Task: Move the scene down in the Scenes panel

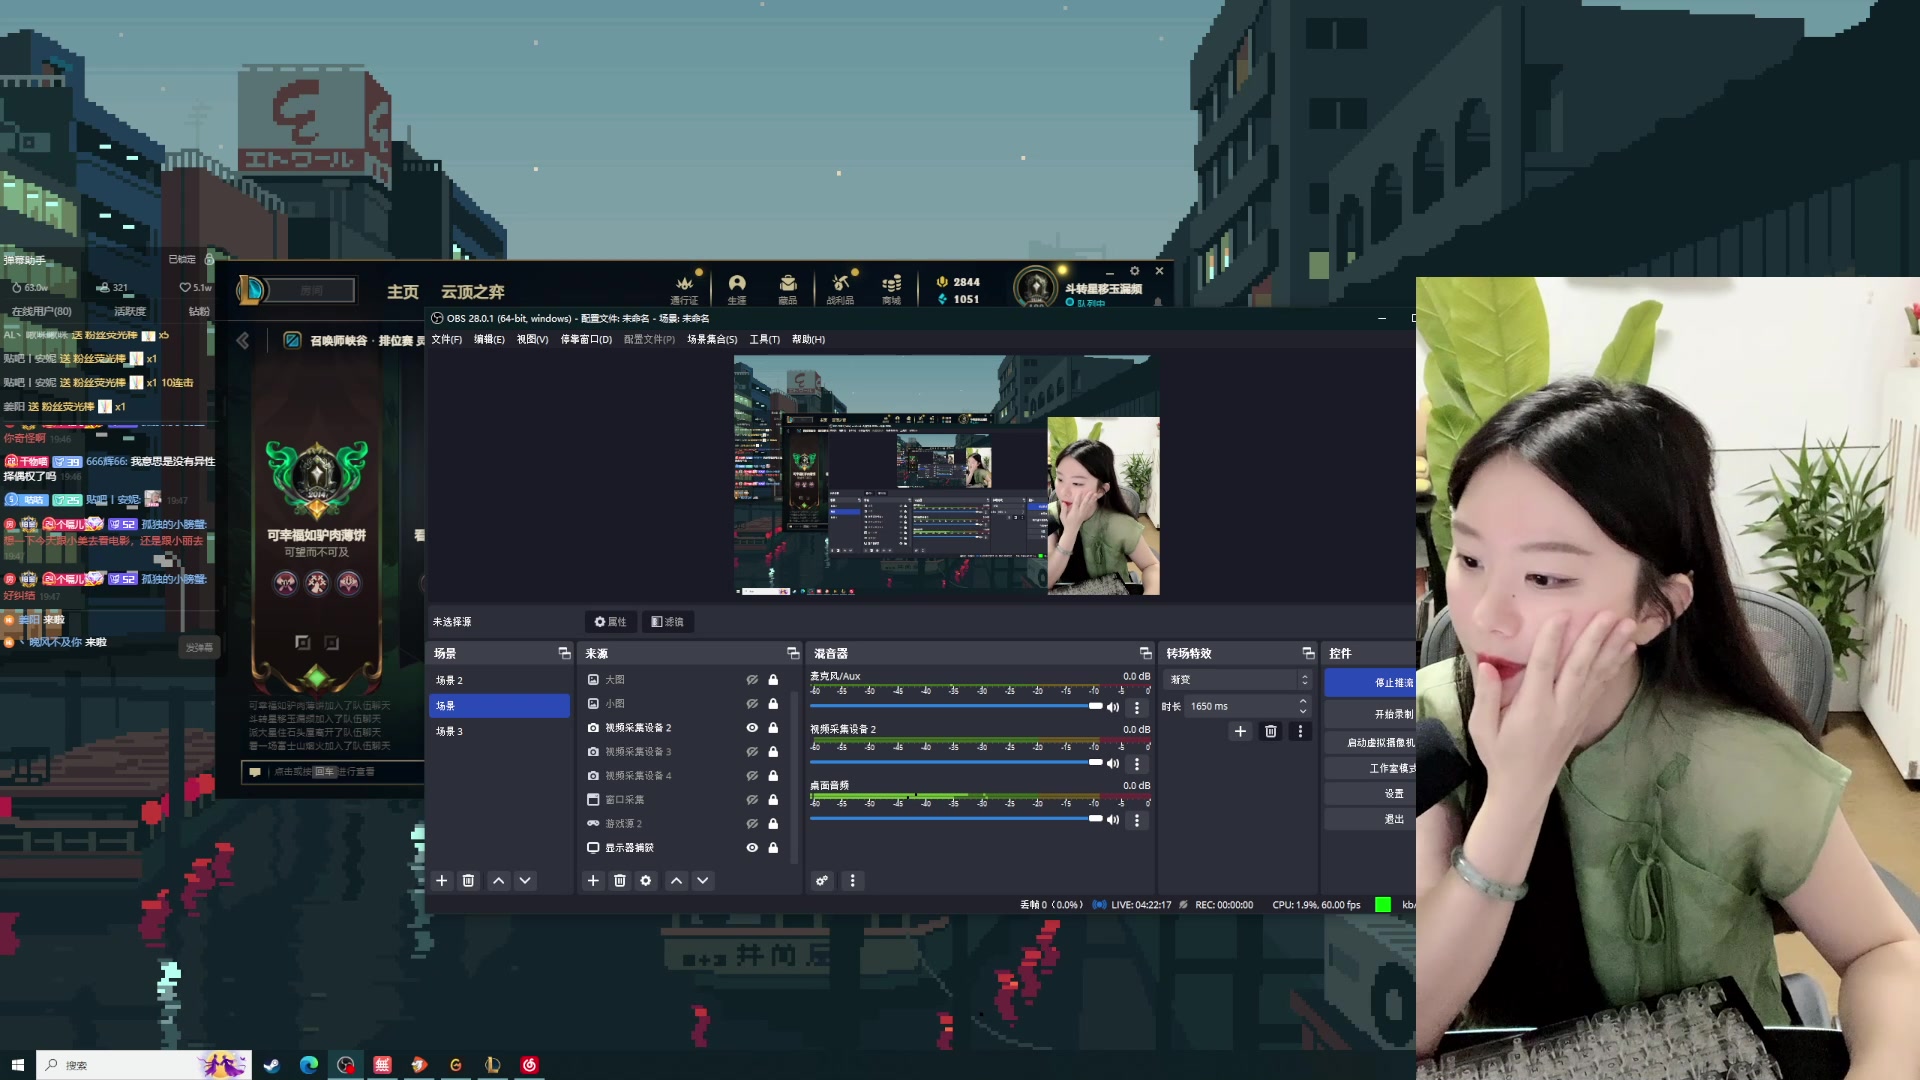Action: pyautogui.click(x=525, y=880)
